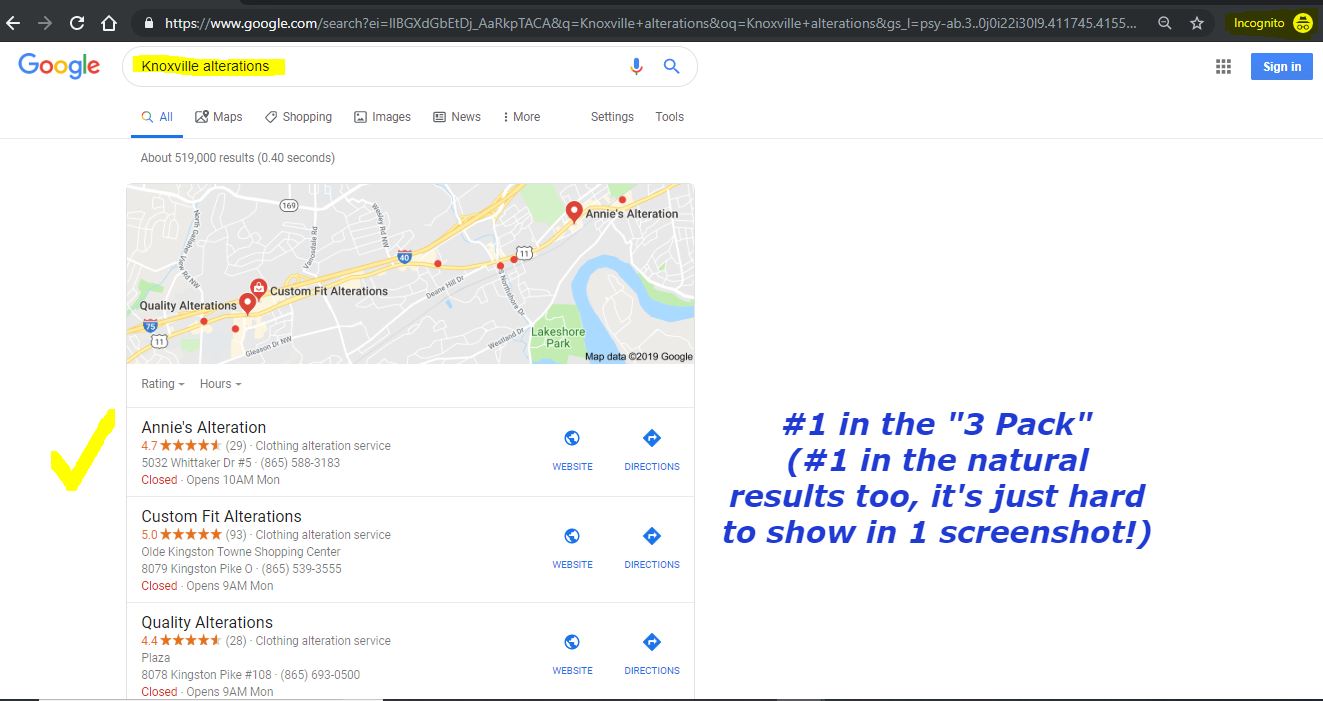The image size is (1323, 701).
Task: Click the padlock icon in the address bar
Action: coord(149,22)
